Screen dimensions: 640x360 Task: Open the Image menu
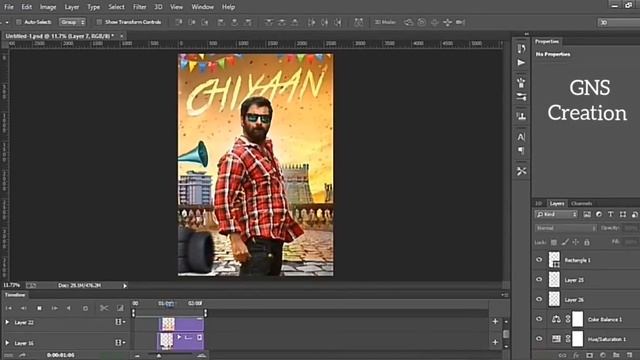coord(48,7)
